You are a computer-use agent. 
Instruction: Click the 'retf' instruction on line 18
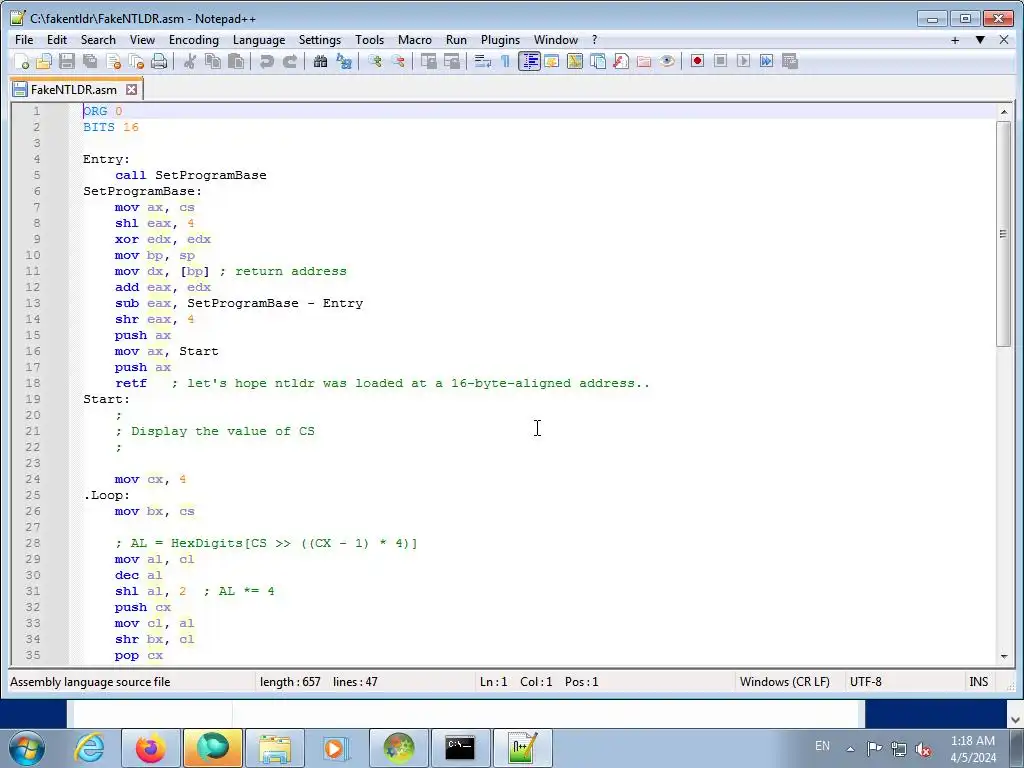131,383
